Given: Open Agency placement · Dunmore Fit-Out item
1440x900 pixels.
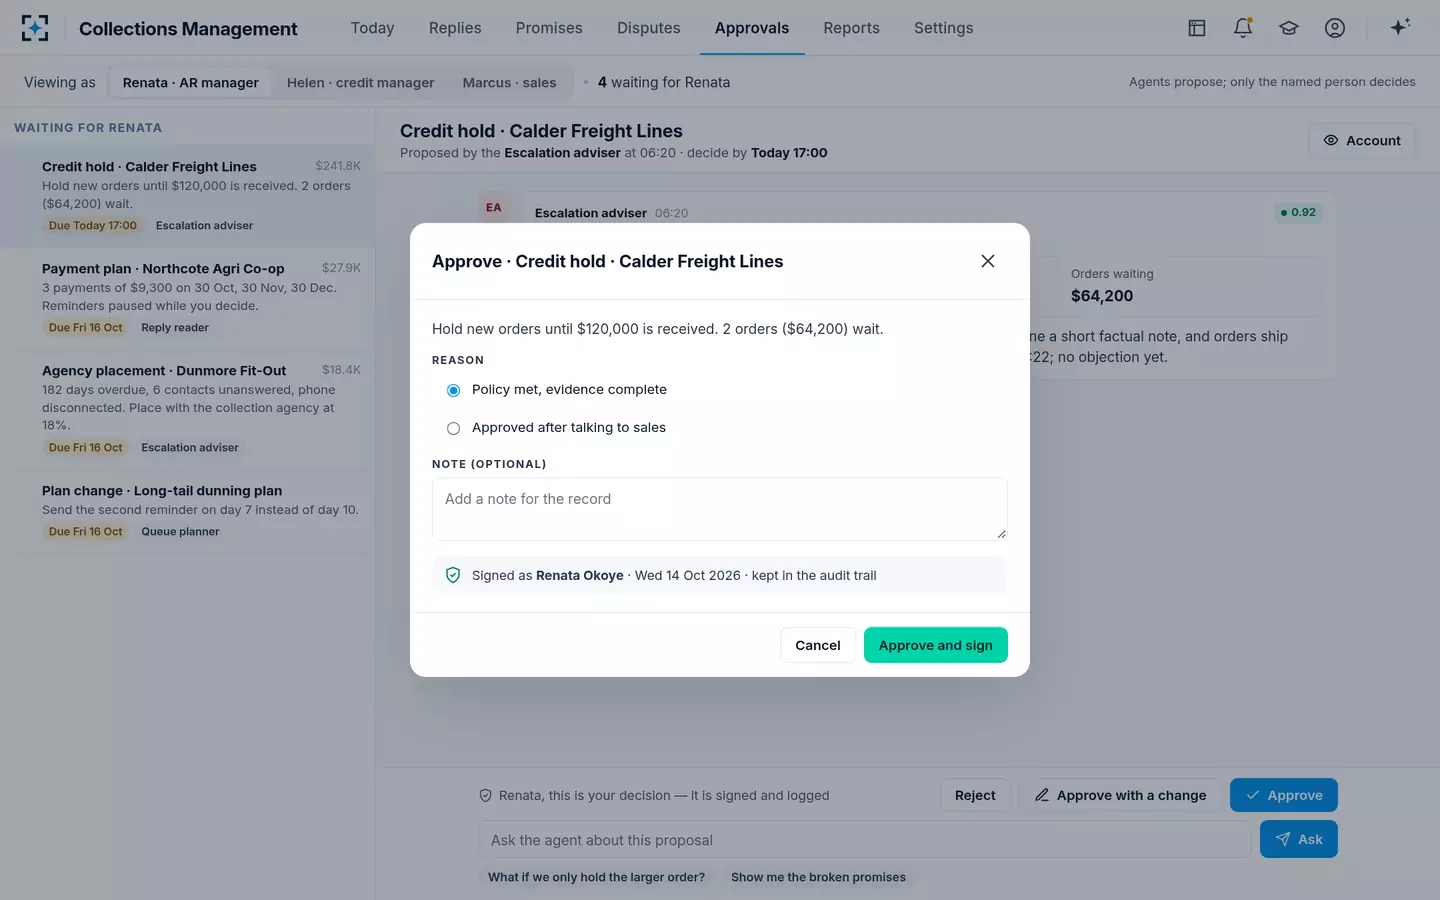Looking at the screenshot, I should coord(188,409).
